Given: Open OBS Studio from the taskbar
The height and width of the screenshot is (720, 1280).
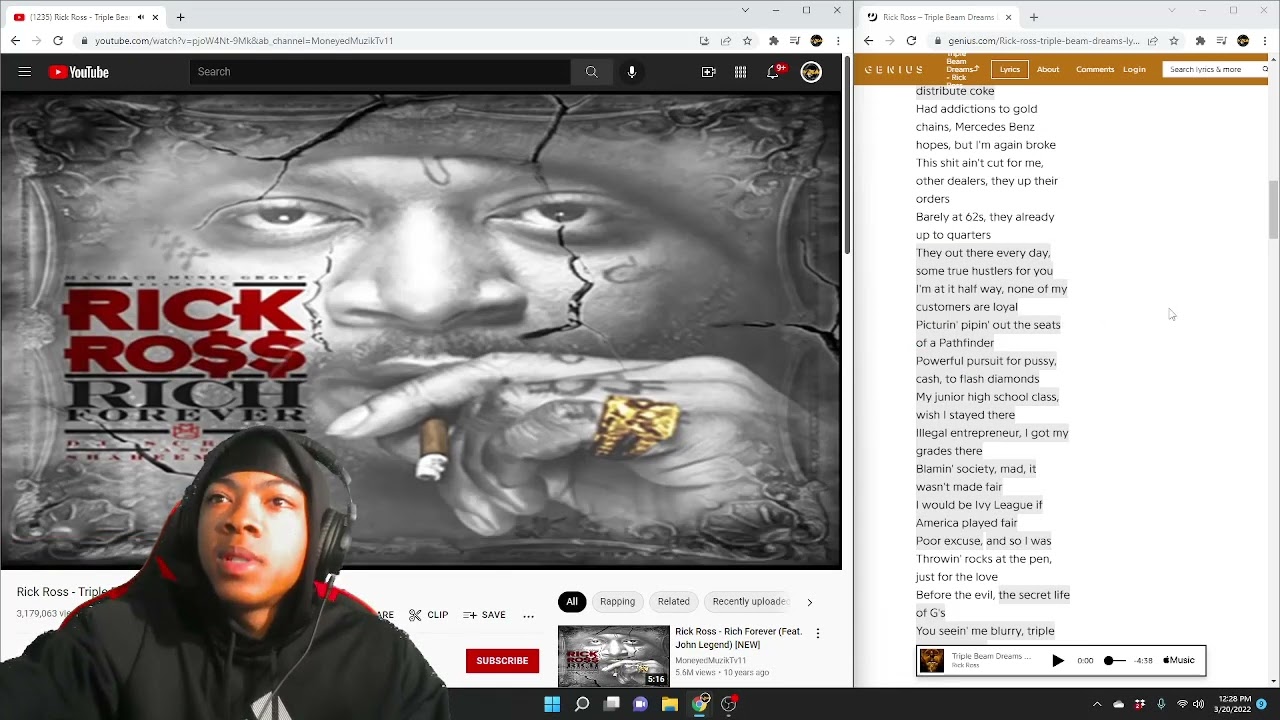Looking at the screenshot, I should 729,704.
